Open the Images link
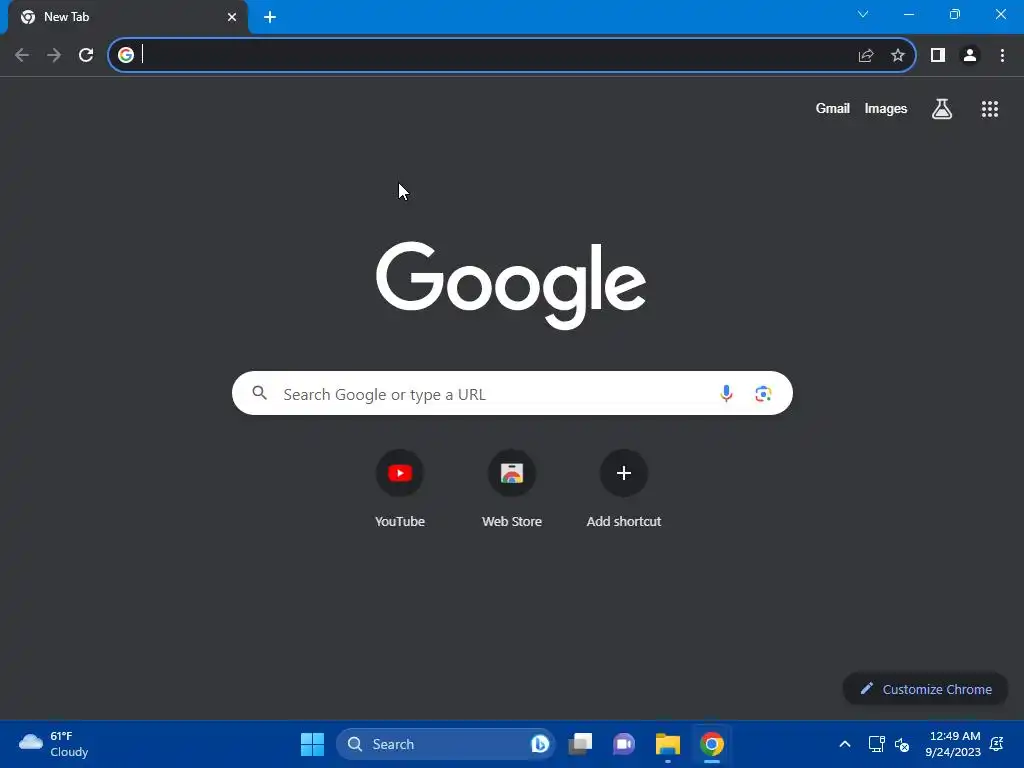Viewport: 1024px width, 768px height. [886, 108]
